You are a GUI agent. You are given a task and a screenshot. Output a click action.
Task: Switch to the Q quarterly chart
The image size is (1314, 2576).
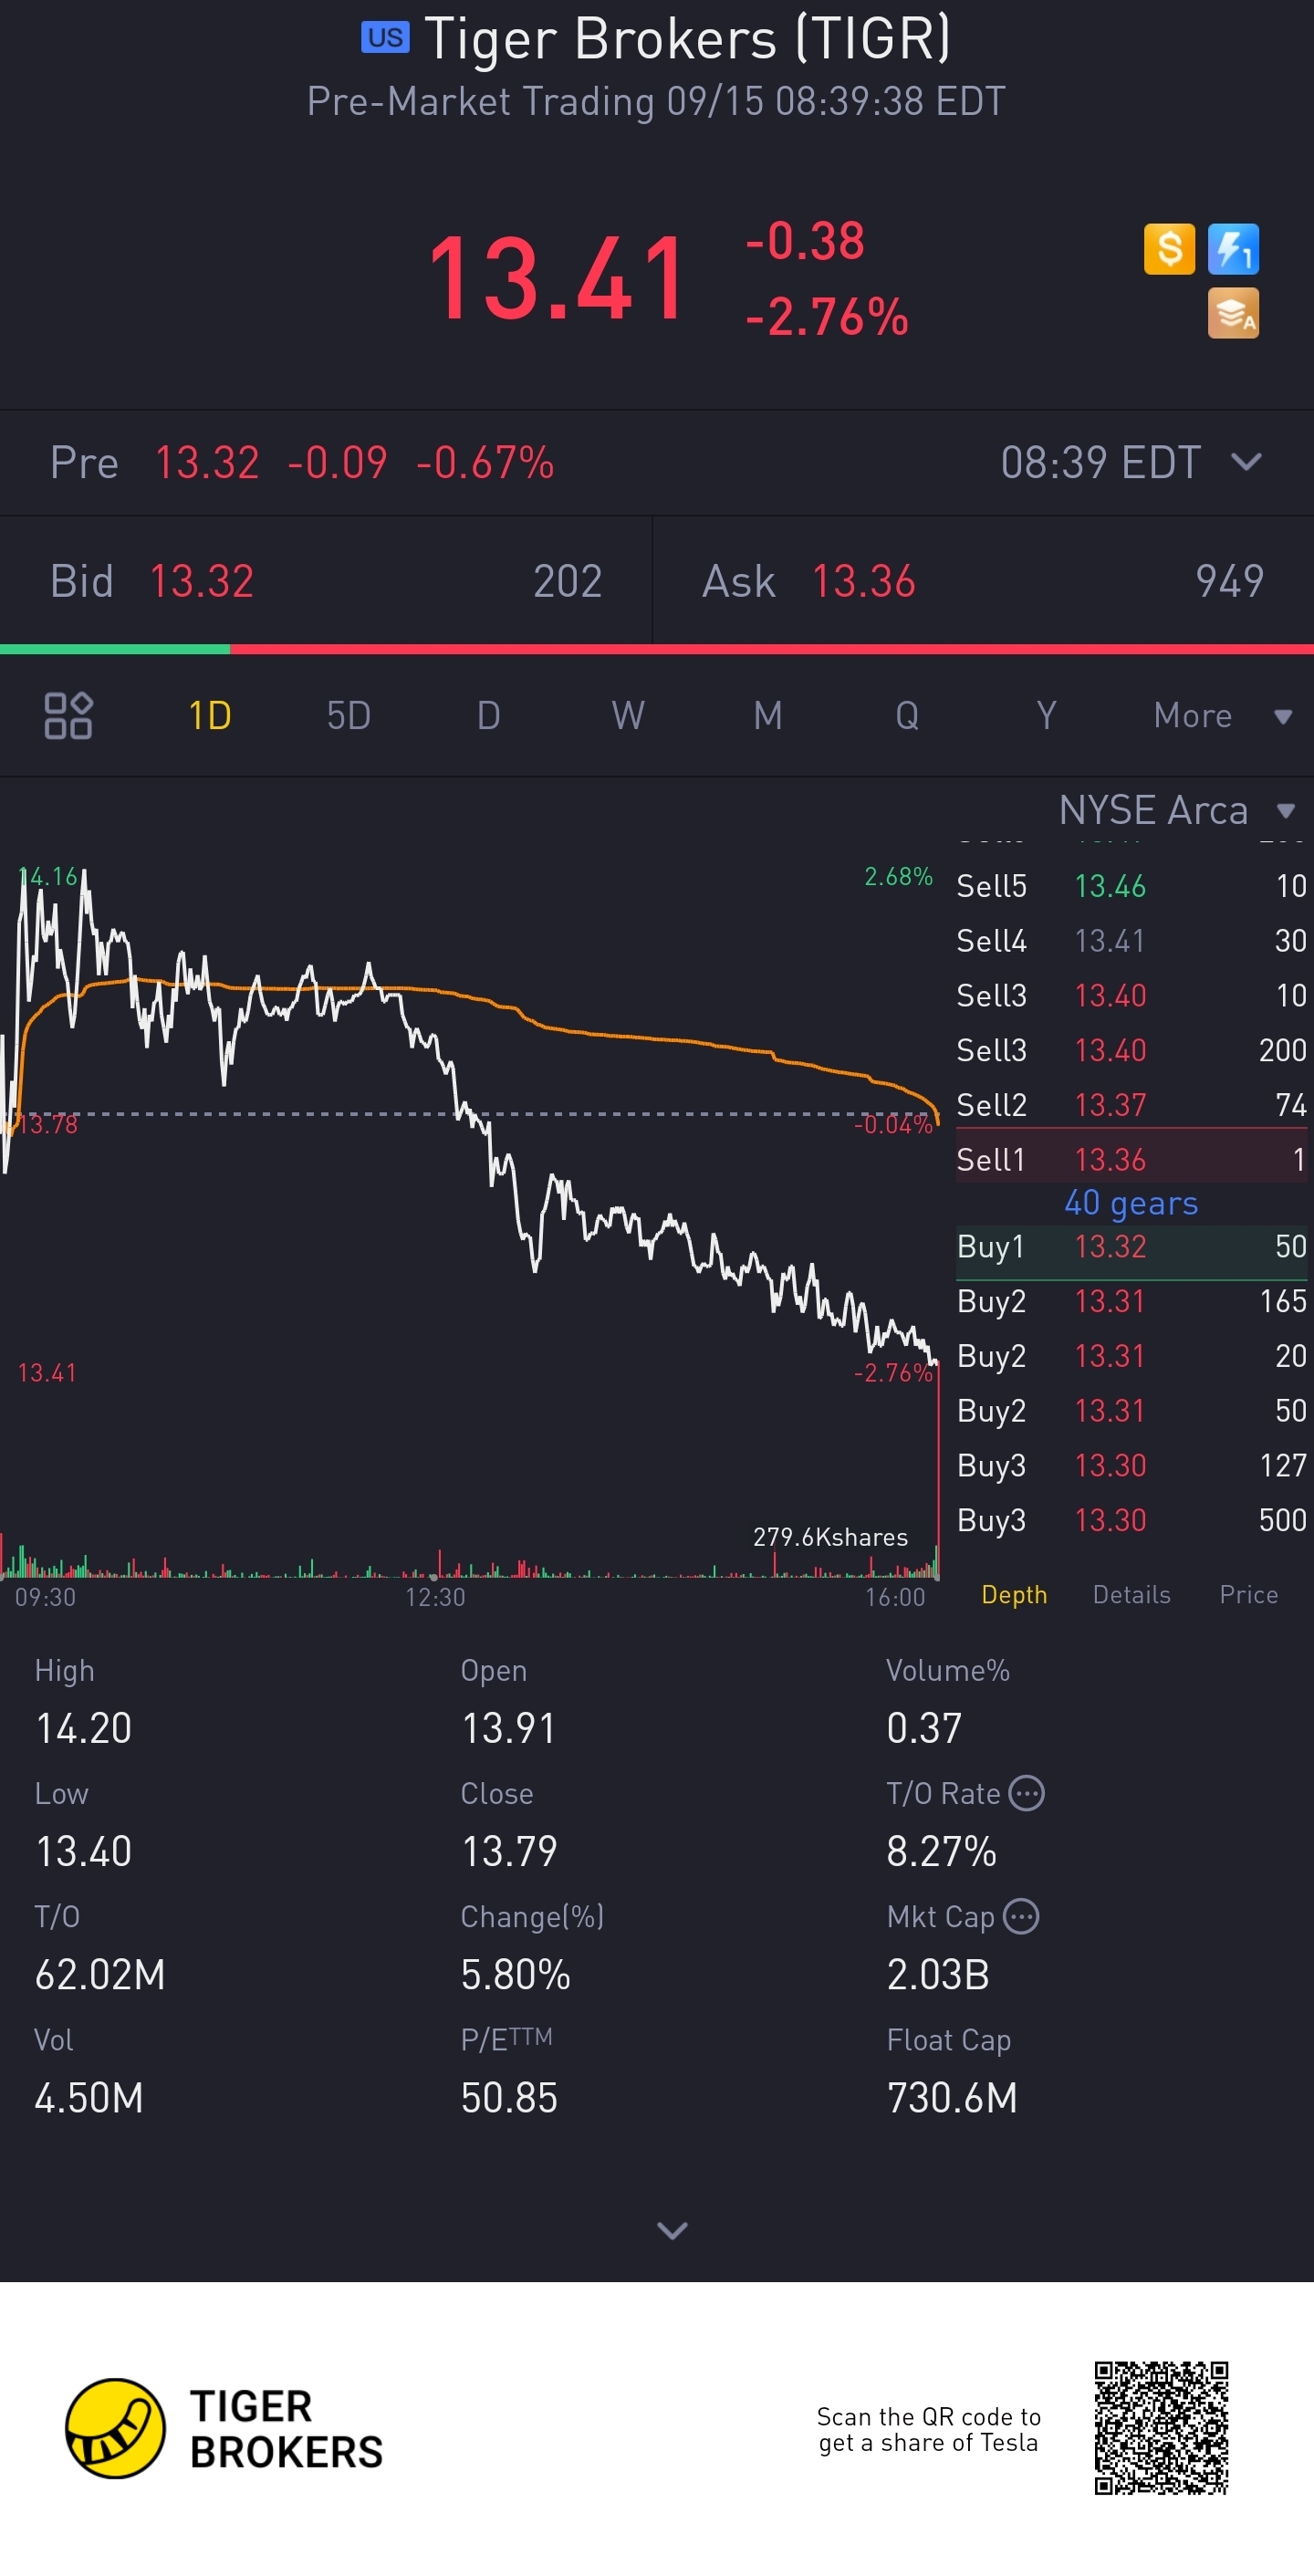pos(907,715)
